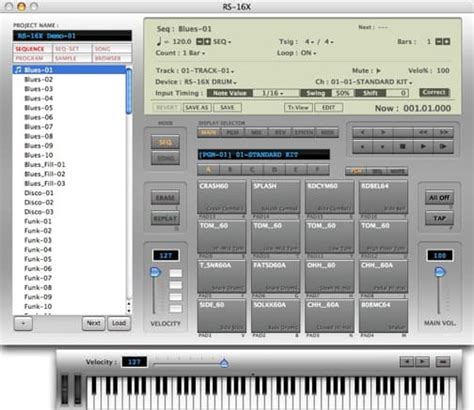
Task: Click the fast rewind transport button
Action: point(423,132)
